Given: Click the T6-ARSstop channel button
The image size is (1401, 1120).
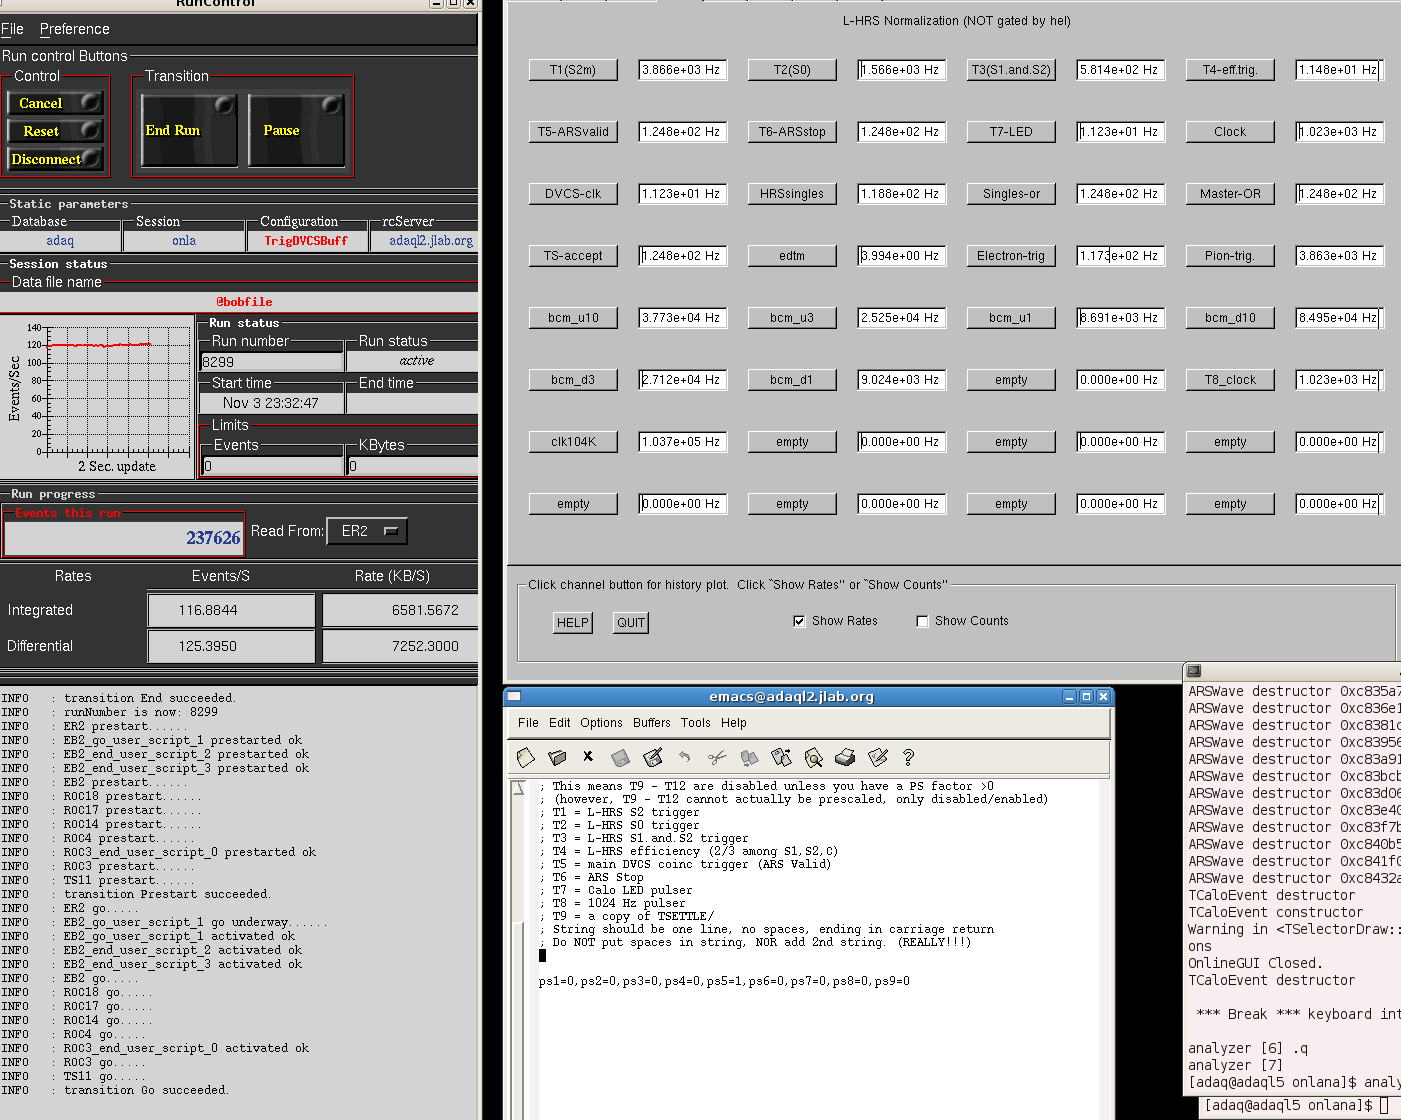Looking at the screenshot, I should (792, 132).
